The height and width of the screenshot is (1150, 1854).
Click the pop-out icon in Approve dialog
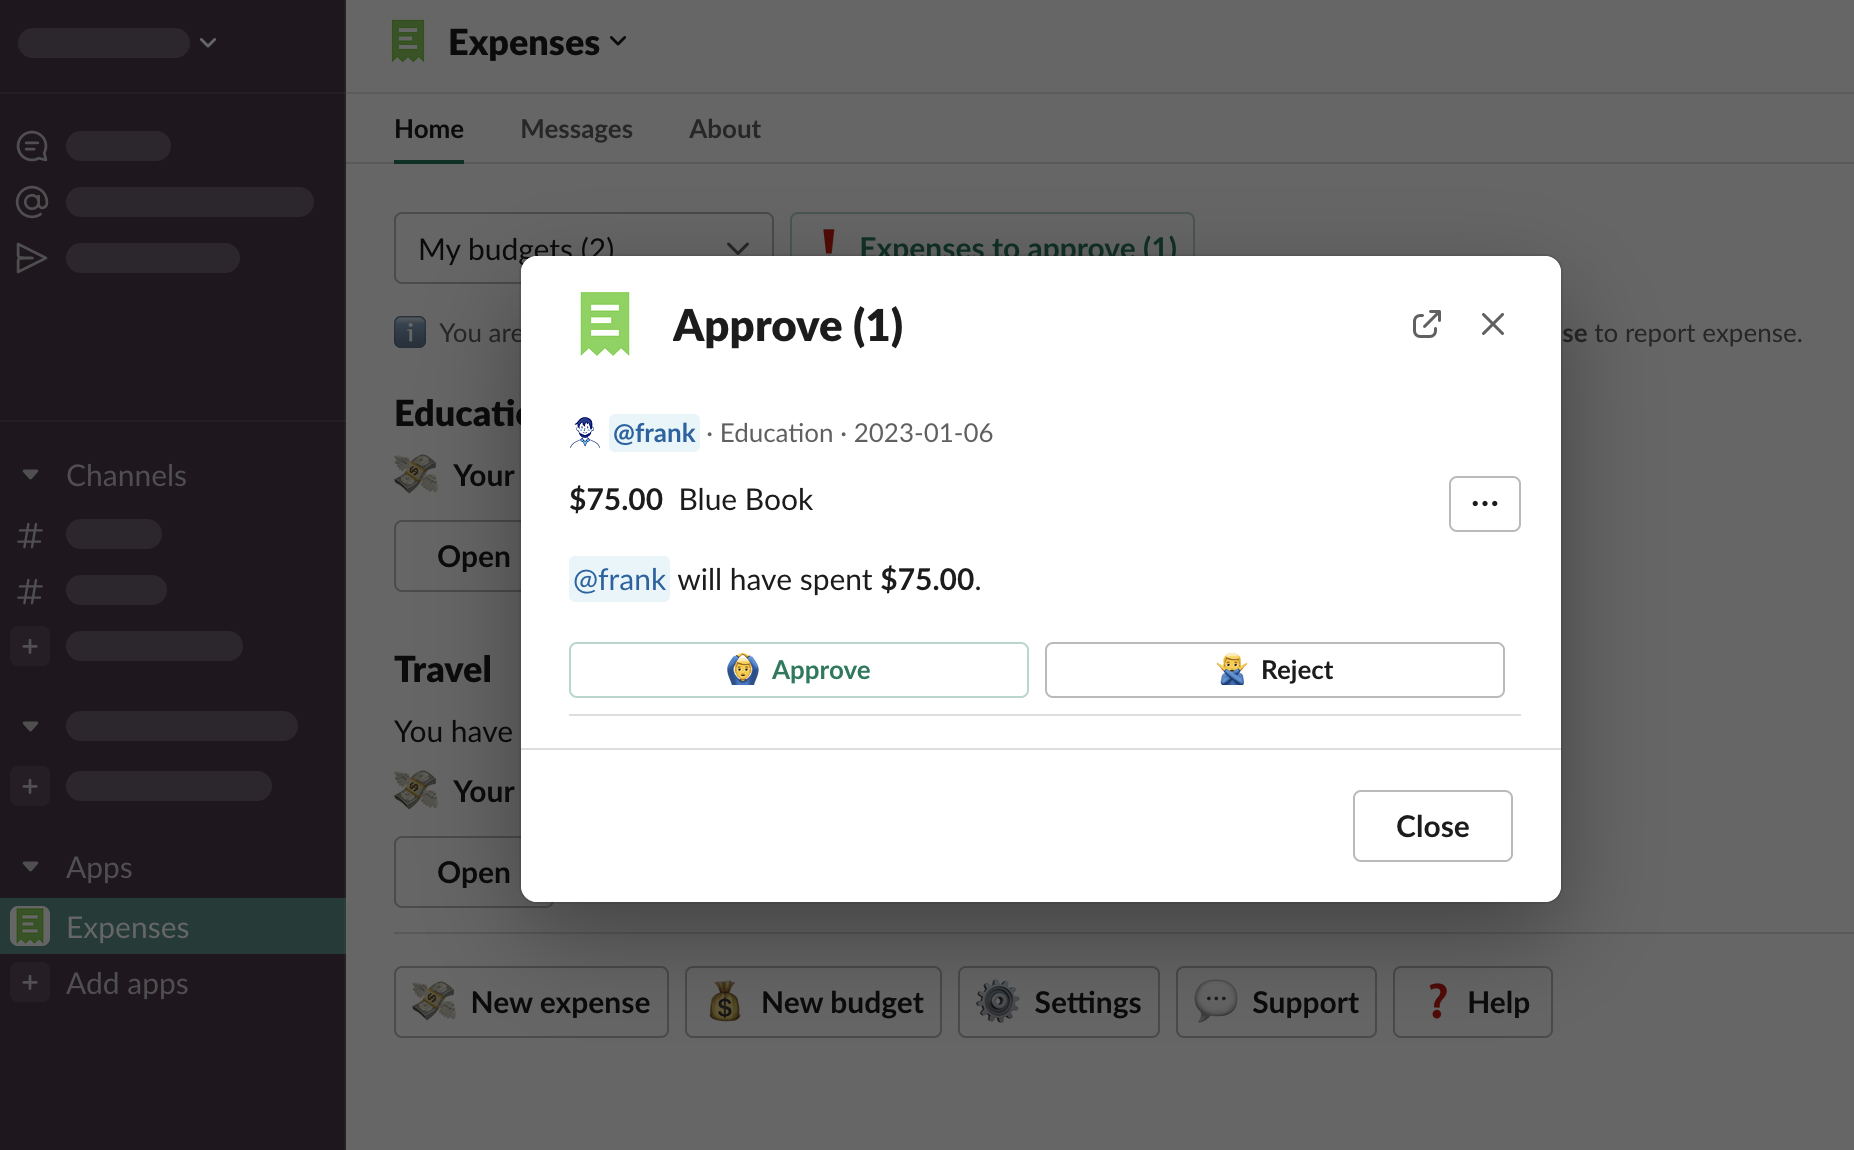[1426, 324]
